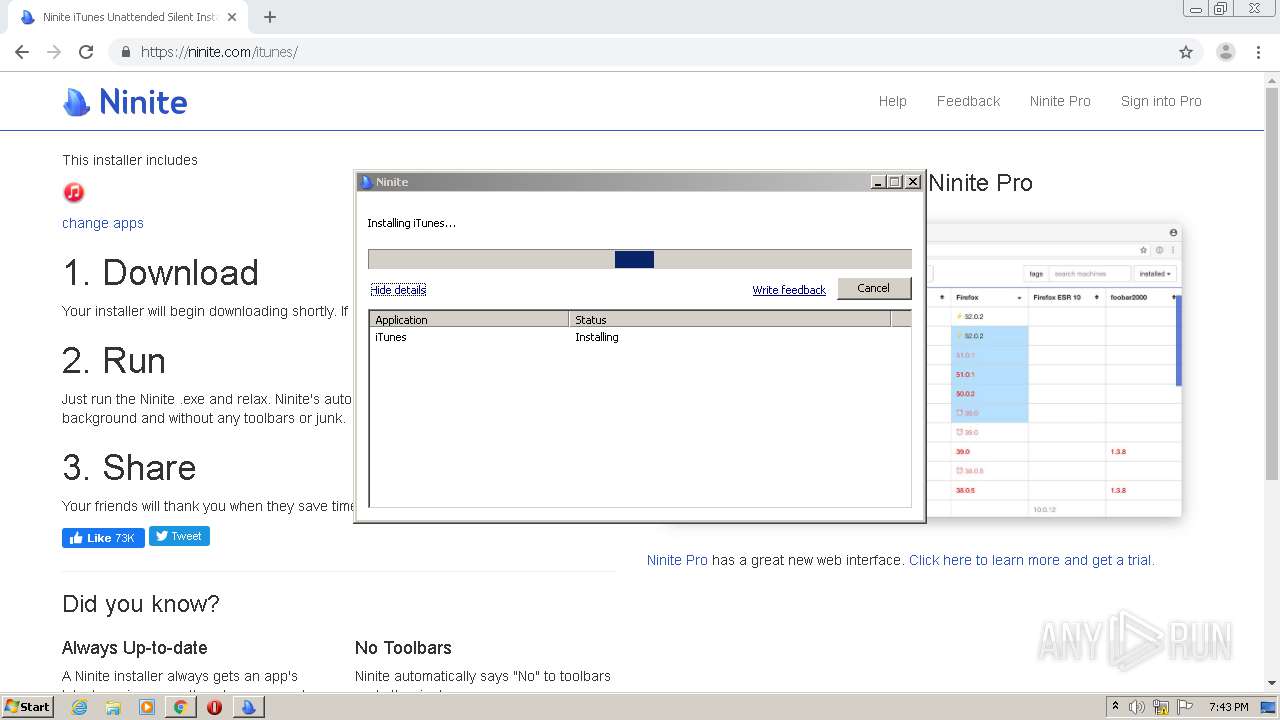Open a new tab with plus button

(270, 17)
